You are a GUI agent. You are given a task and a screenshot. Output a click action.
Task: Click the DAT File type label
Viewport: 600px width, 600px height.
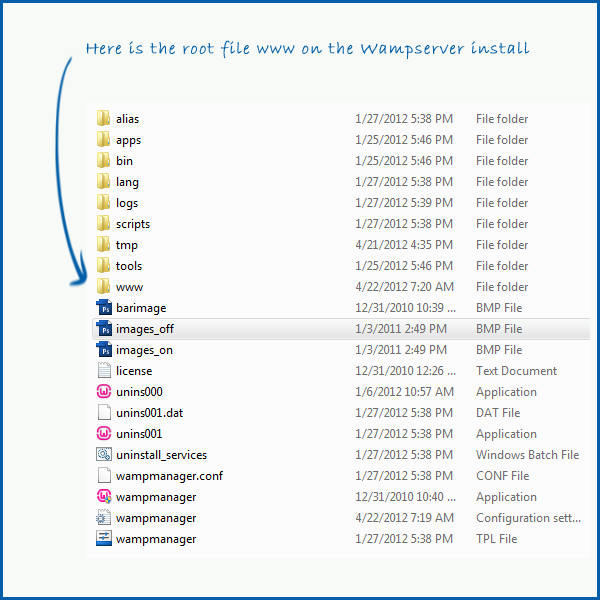click(498, 412)
